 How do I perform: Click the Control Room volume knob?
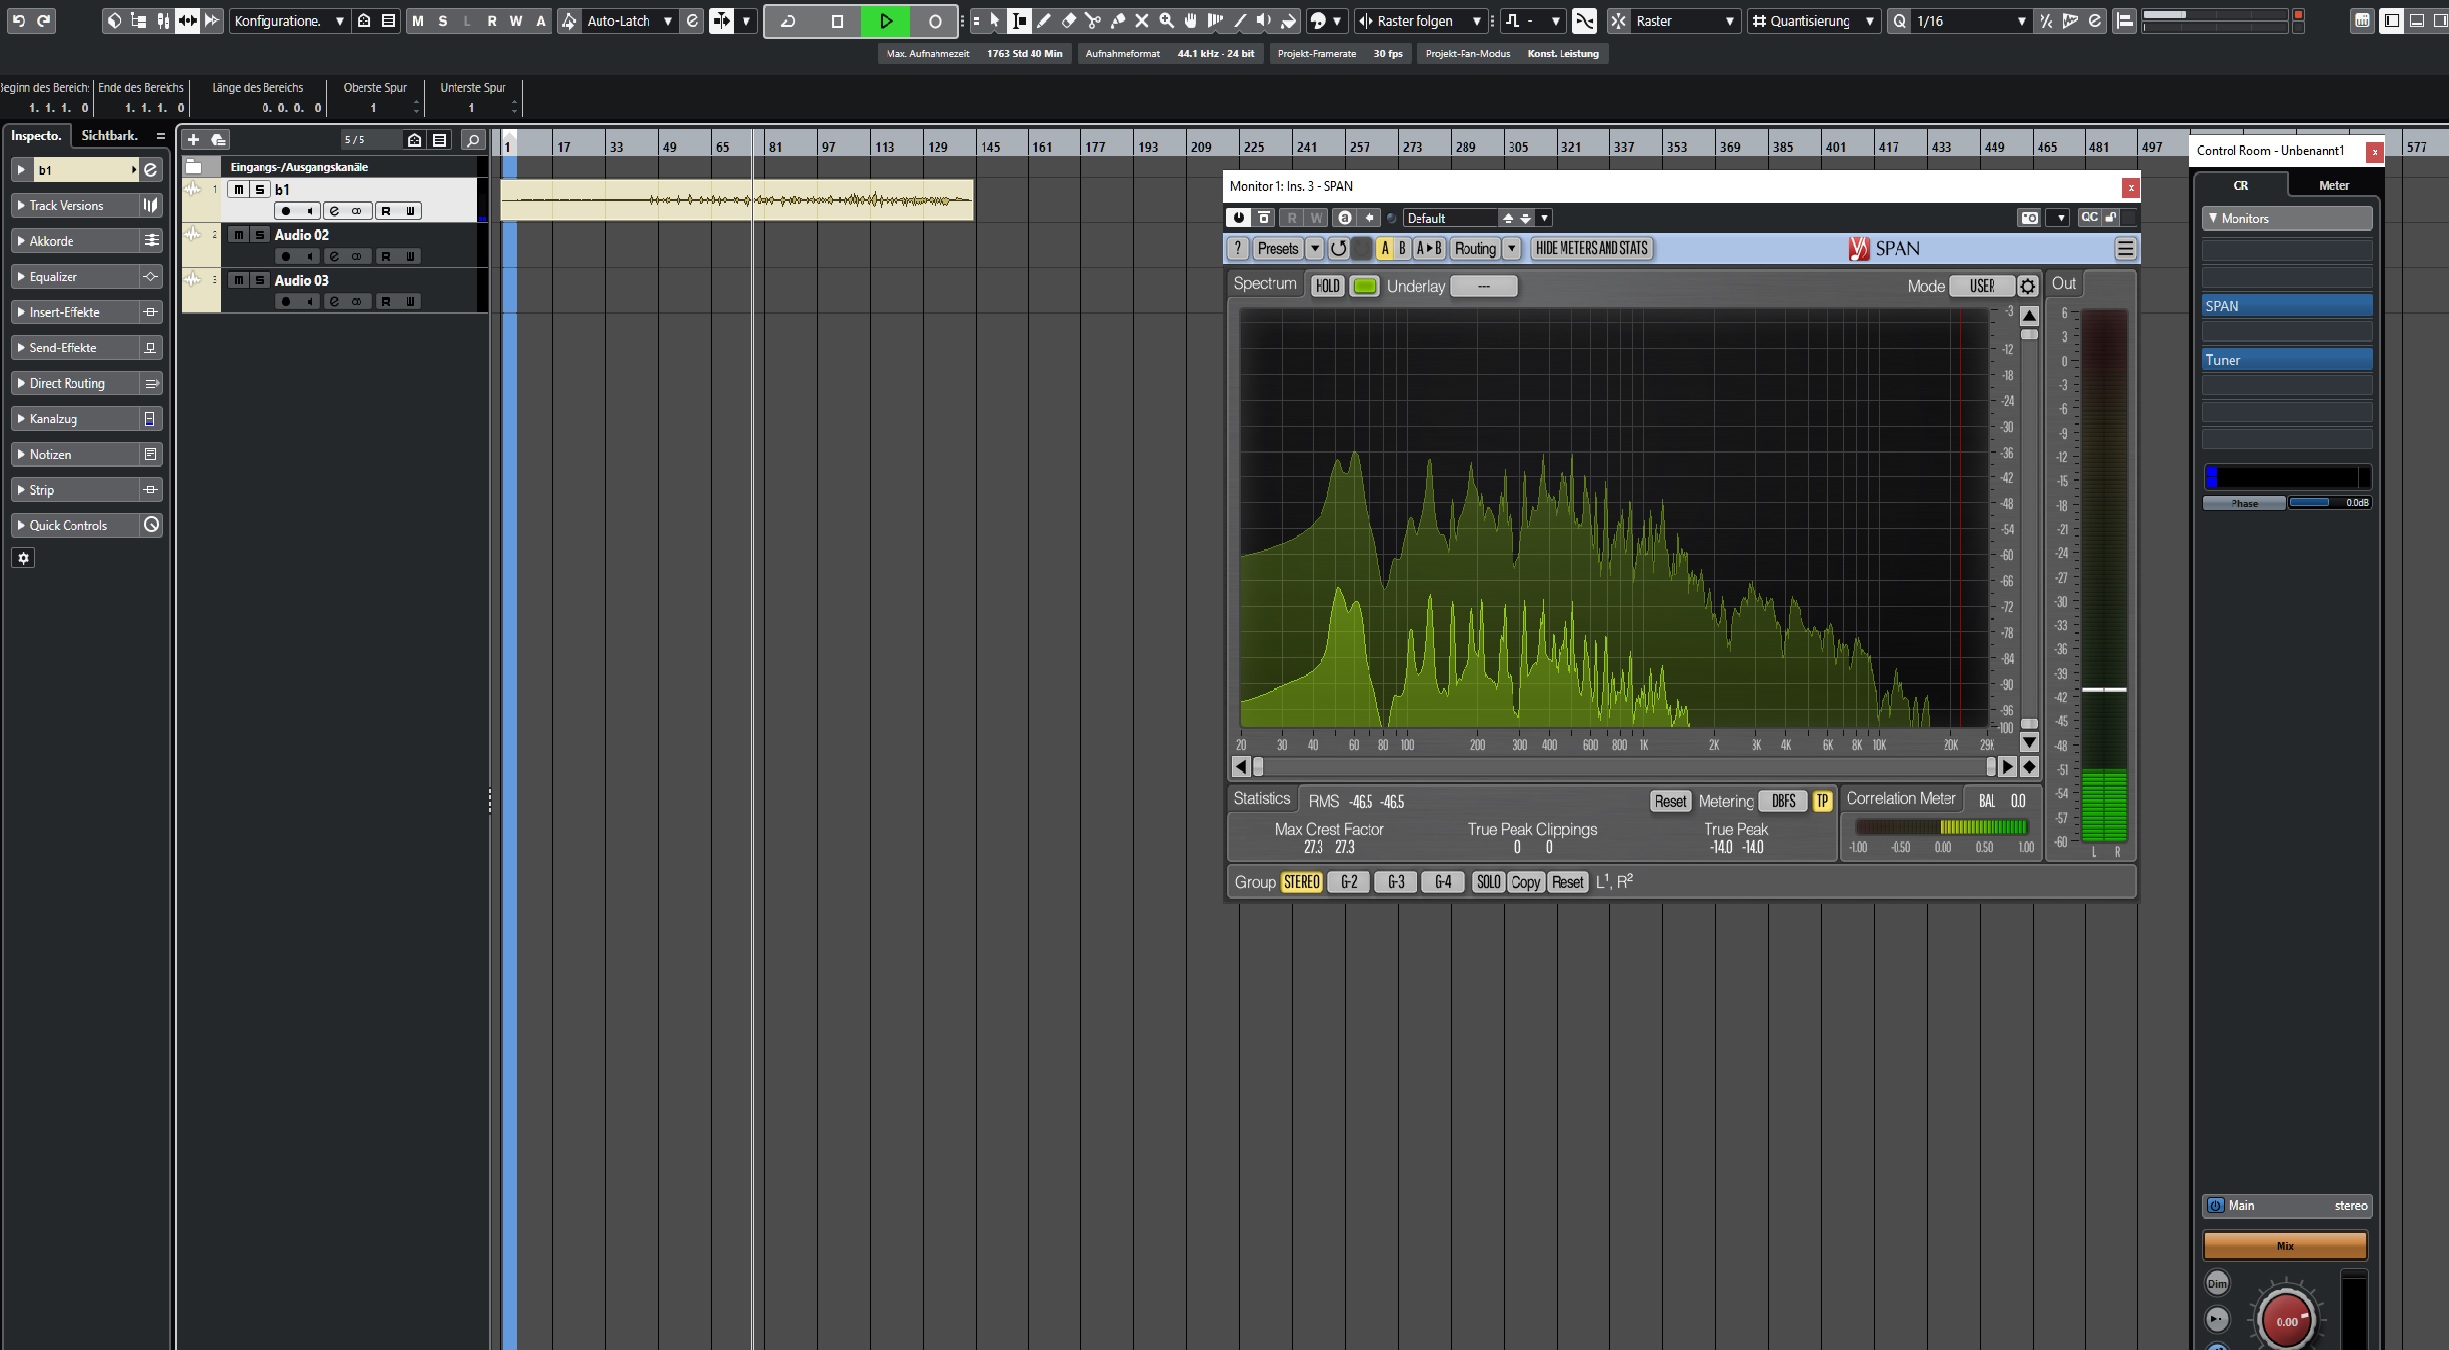coord(2286,1320)
